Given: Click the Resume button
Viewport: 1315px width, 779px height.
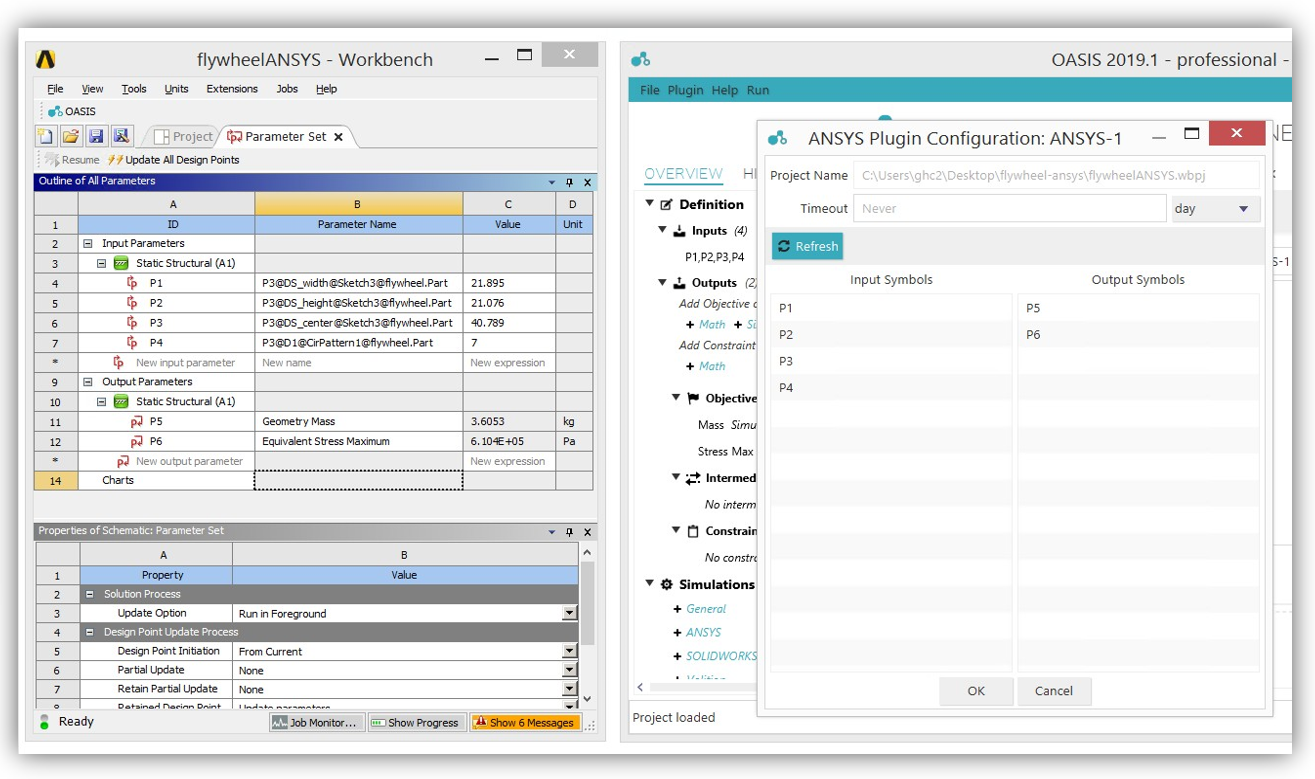Looking at the screenshot, I should click(72, 160).
